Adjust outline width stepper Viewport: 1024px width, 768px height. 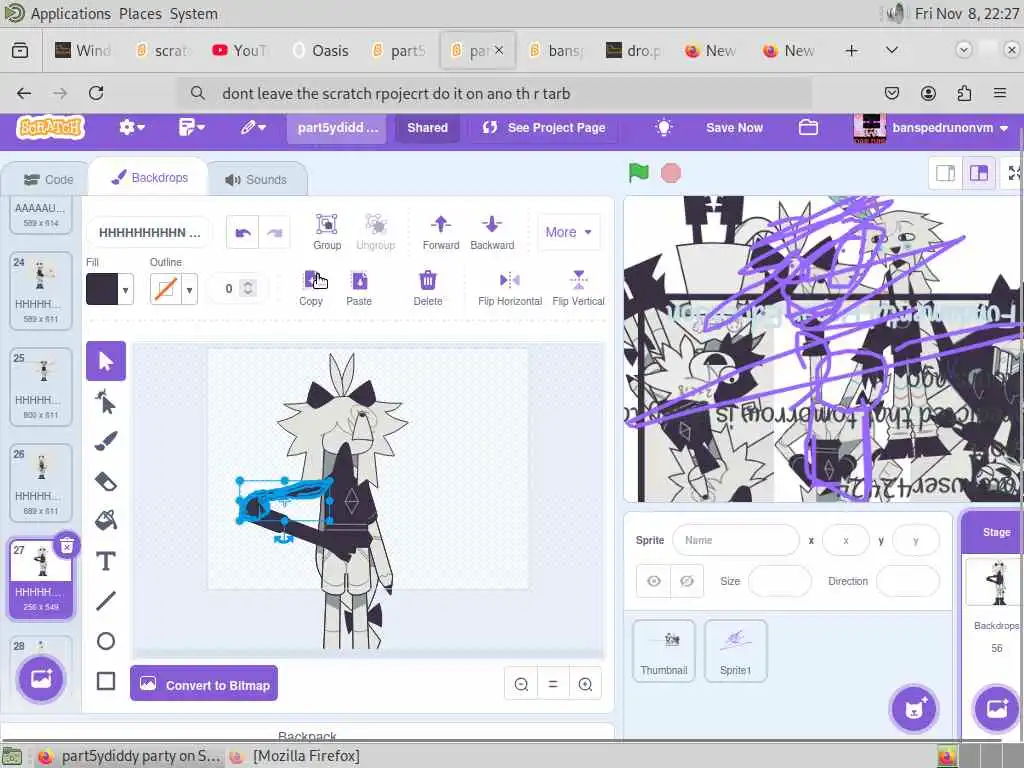point(248,288)
